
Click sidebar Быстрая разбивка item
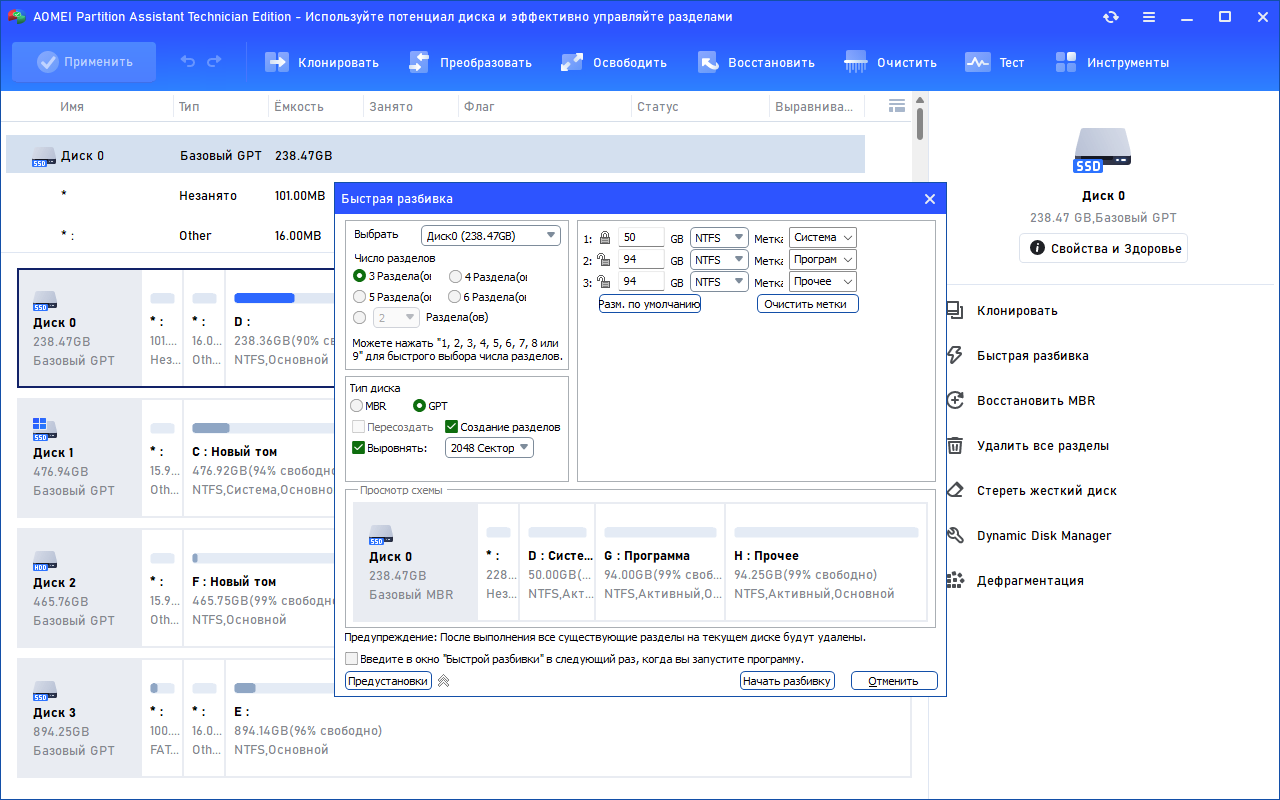(1019, 356)
